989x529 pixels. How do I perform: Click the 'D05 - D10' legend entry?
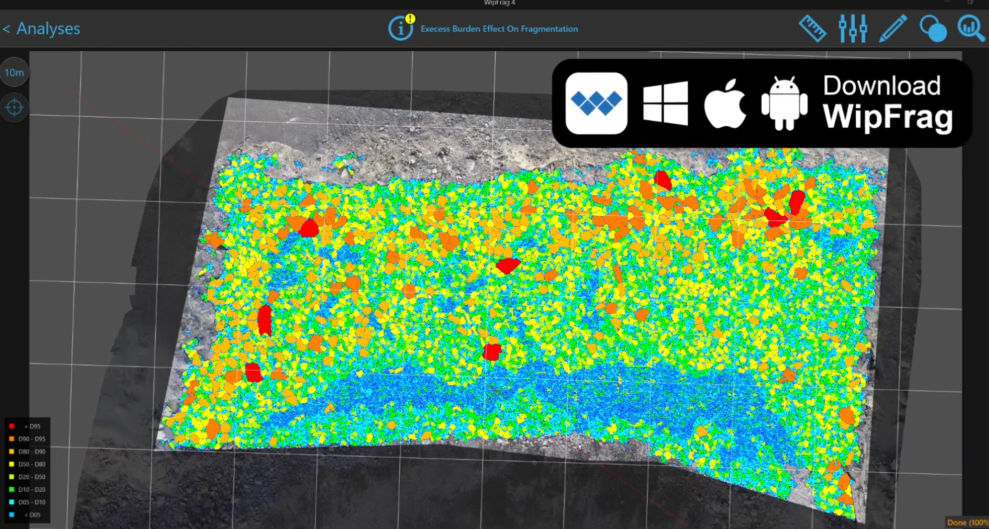[x=27, y=503]
